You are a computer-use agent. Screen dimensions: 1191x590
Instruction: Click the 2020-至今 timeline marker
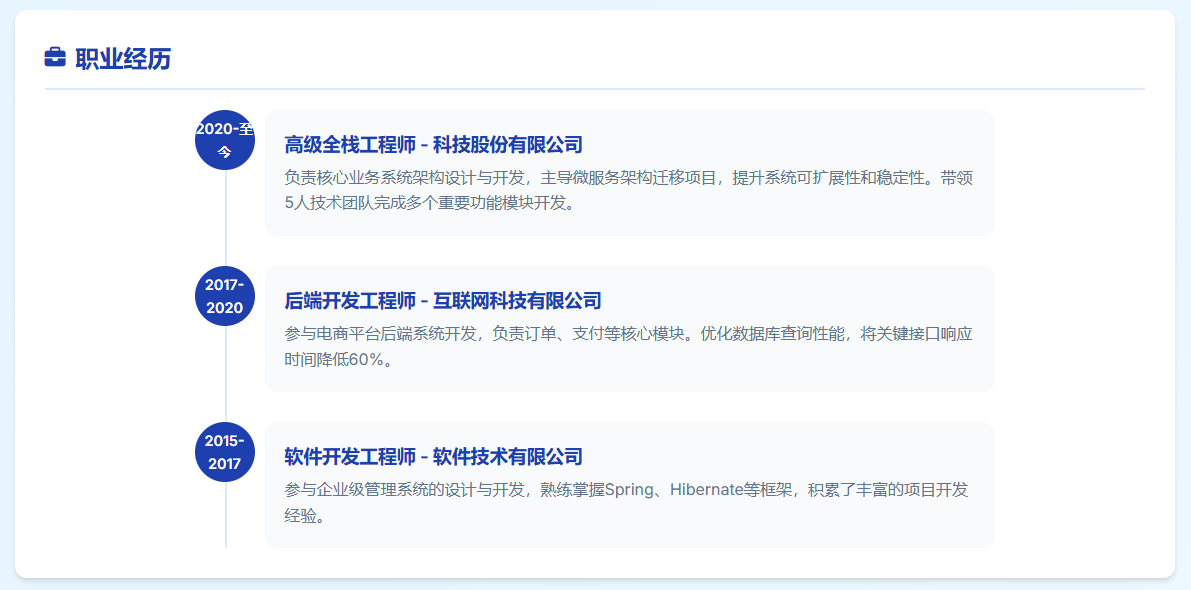(225, 140)
